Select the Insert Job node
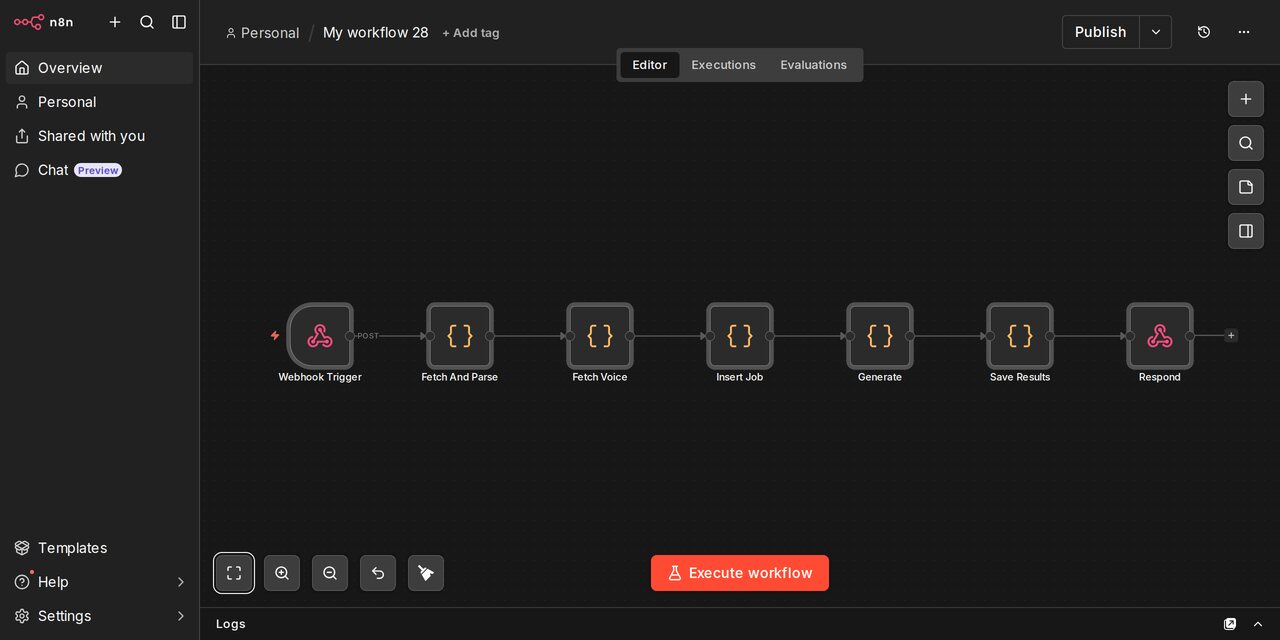This screenshot has width=1280, height=640. pos(740,336)
